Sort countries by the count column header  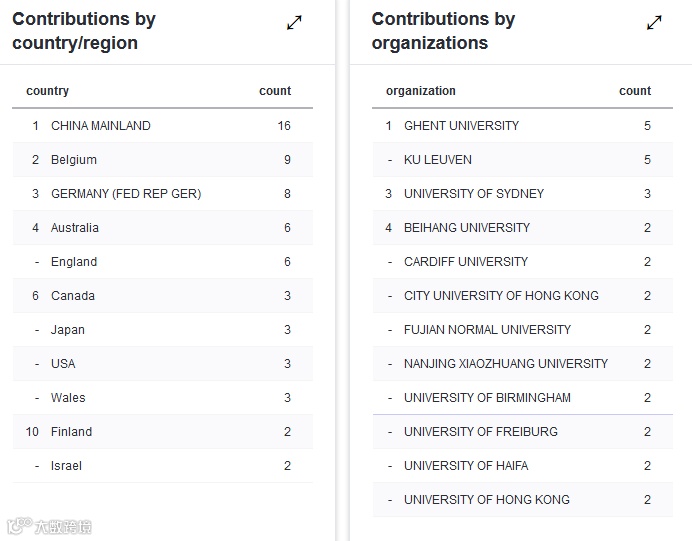275,91
